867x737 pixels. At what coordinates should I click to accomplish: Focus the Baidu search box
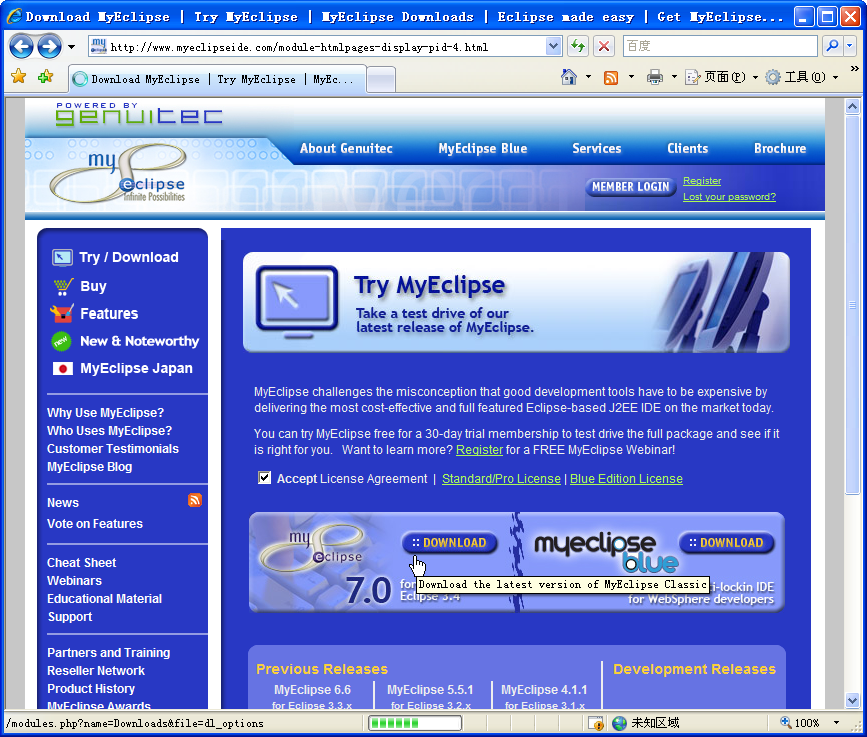[720, 46]
